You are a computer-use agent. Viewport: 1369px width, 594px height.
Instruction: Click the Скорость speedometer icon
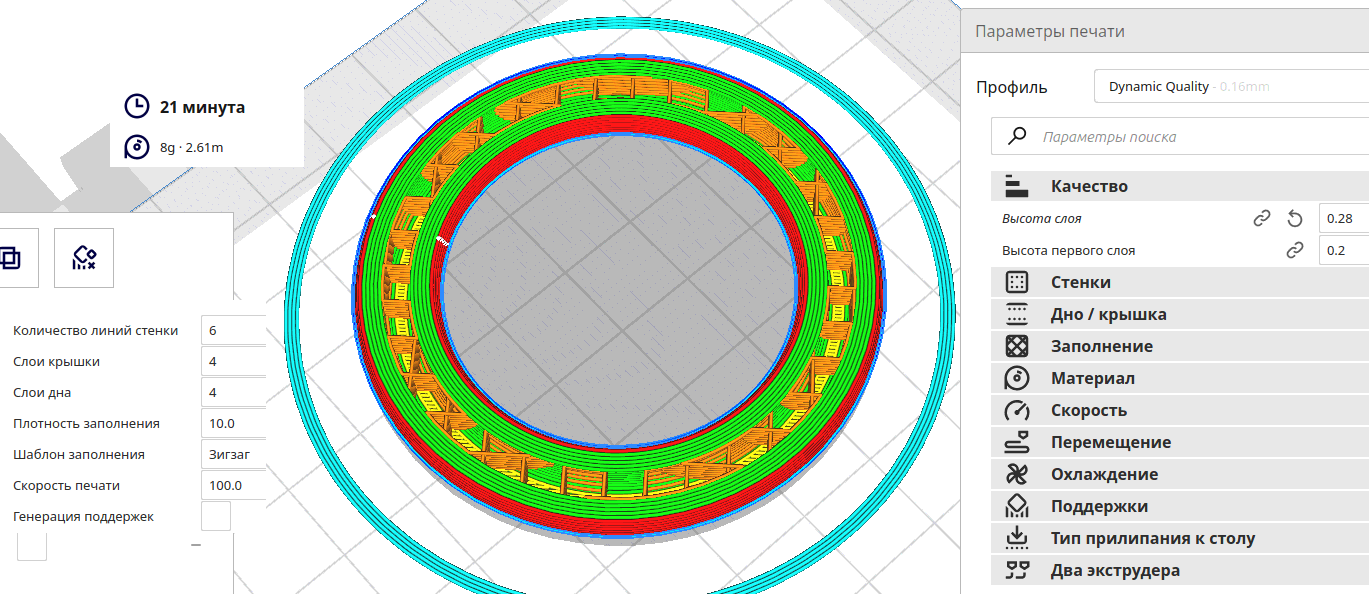[x=1016, y=410]
